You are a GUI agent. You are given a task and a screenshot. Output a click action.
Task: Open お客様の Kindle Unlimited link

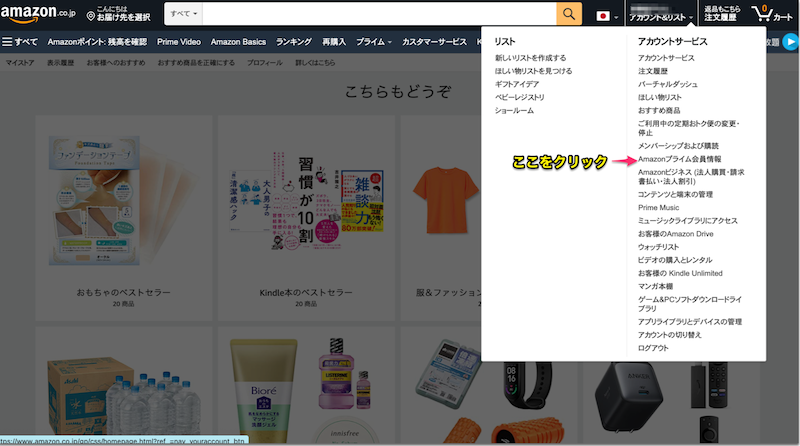[681, 274]
